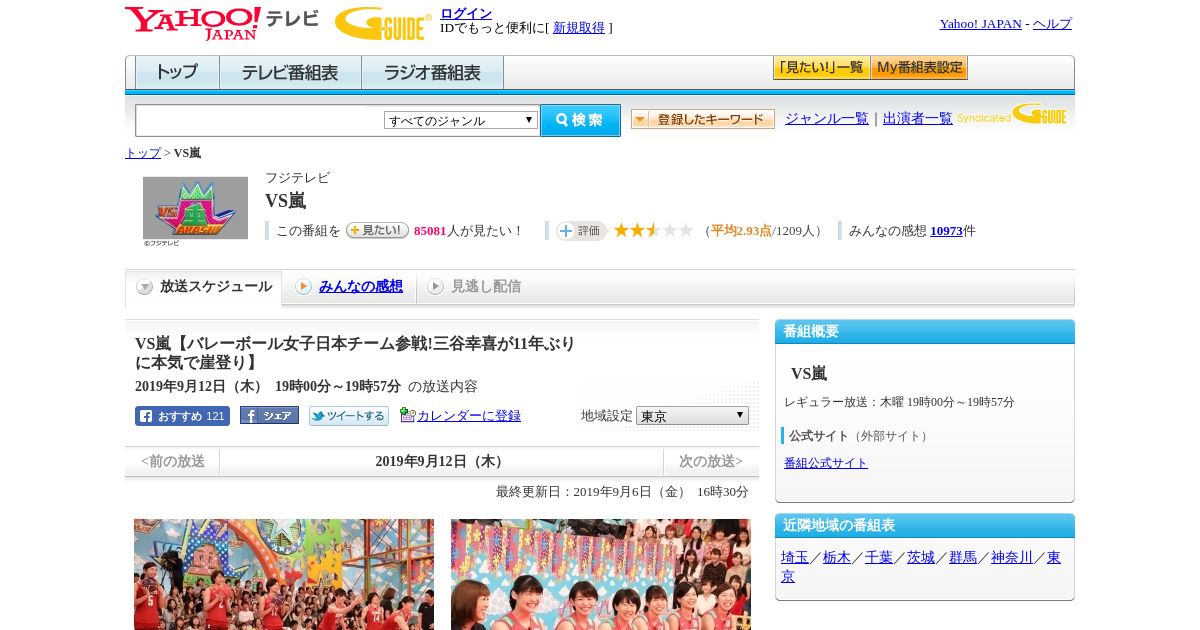
Task: Switch to the みんなの感想 tab
Action: (361, 287)
